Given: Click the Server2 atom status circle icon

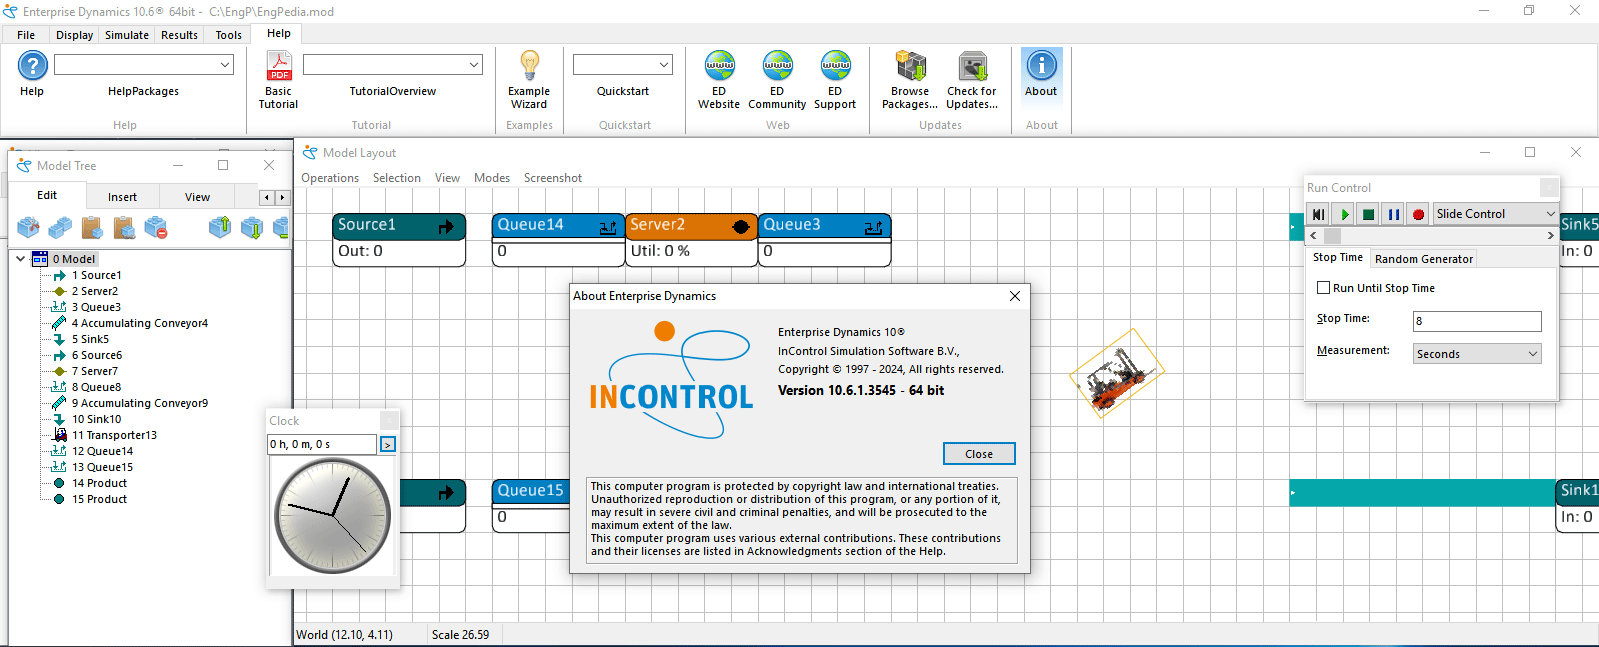Looking at the screenshot, I should click(x=740, y=227).
